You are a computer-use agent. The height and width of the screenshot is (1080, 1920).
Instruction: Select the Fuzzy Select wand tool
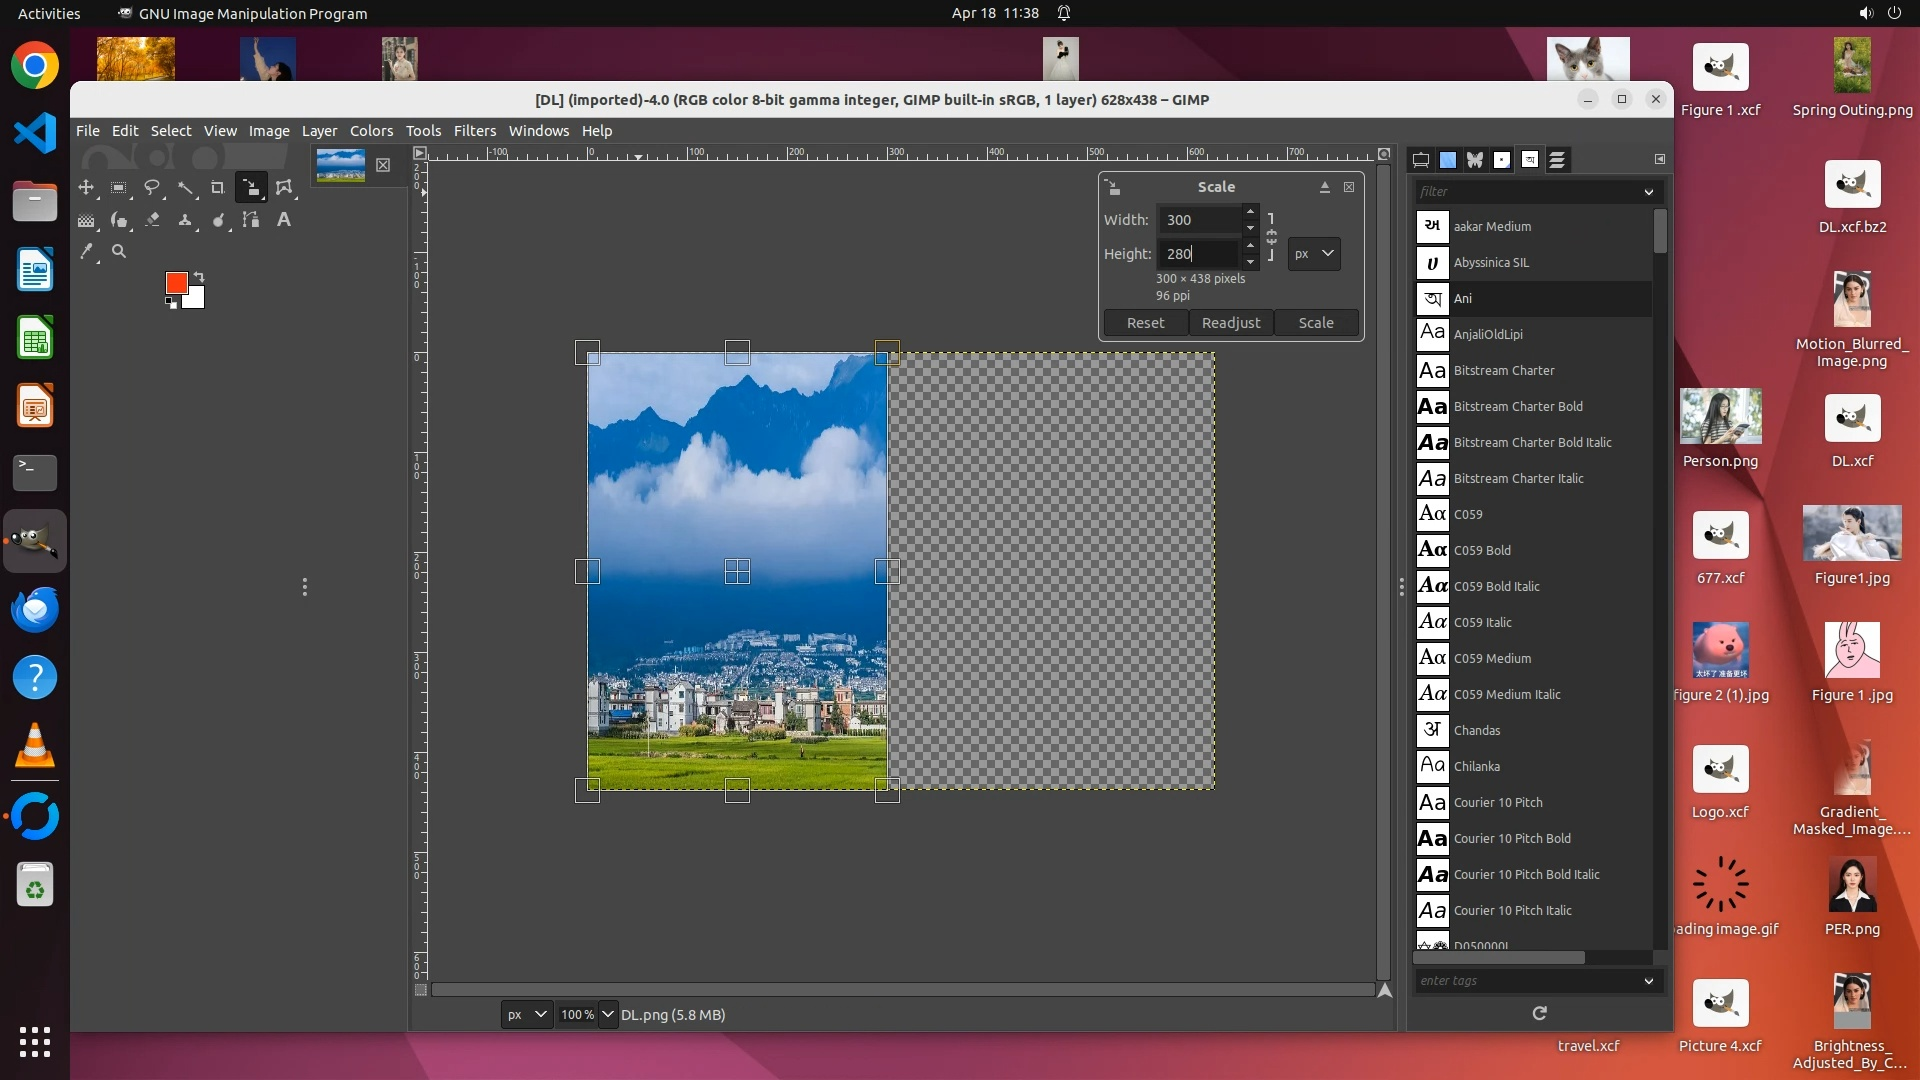click(x=185, y=187)
